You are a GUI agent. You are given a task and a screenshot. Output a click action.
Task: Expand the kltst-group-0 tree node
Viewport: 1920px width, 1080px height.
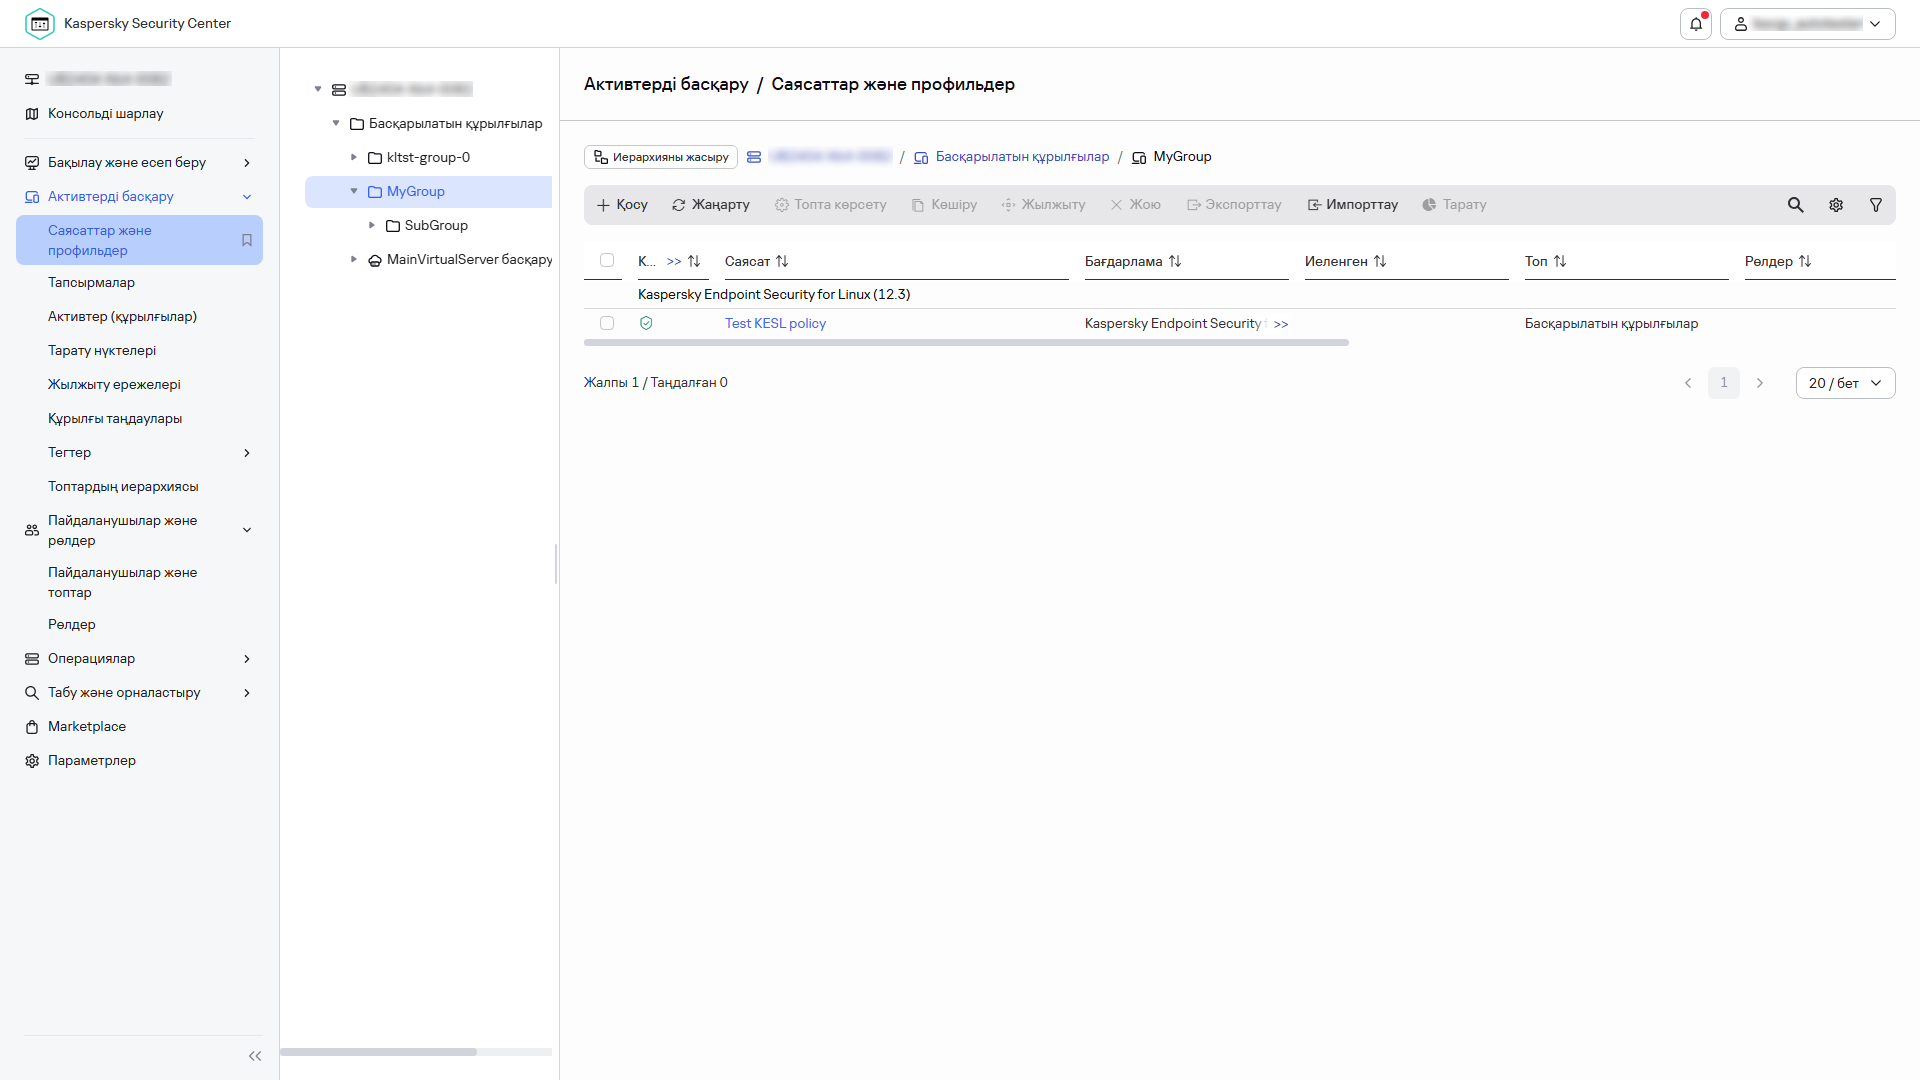point(354,157)
